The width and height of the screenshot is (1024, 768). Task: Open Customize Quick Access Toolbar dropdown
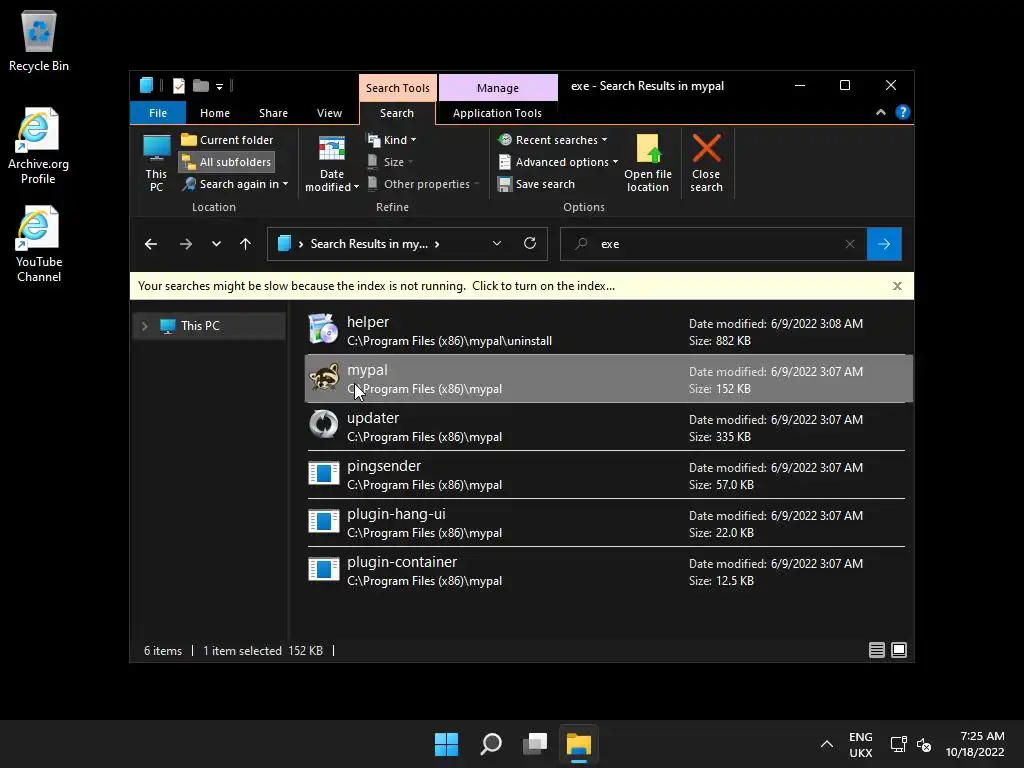click(x=219, y=86)
